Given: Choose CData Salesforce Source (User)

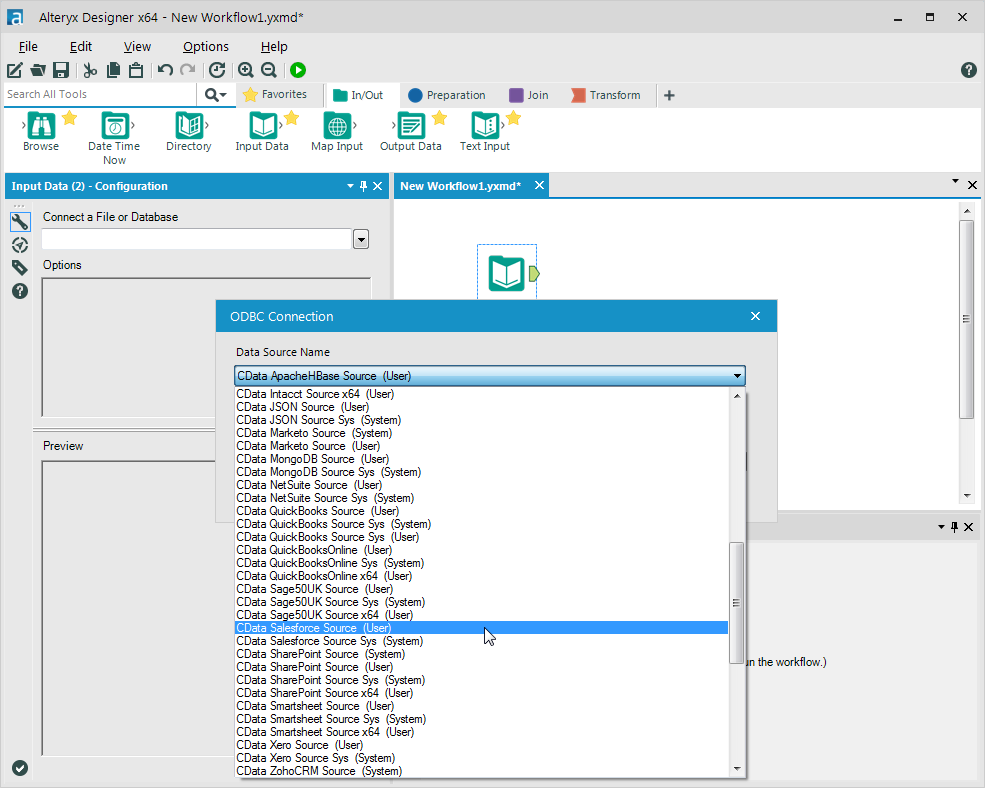Looking at the screenshot, I should (x=481, y=628).
